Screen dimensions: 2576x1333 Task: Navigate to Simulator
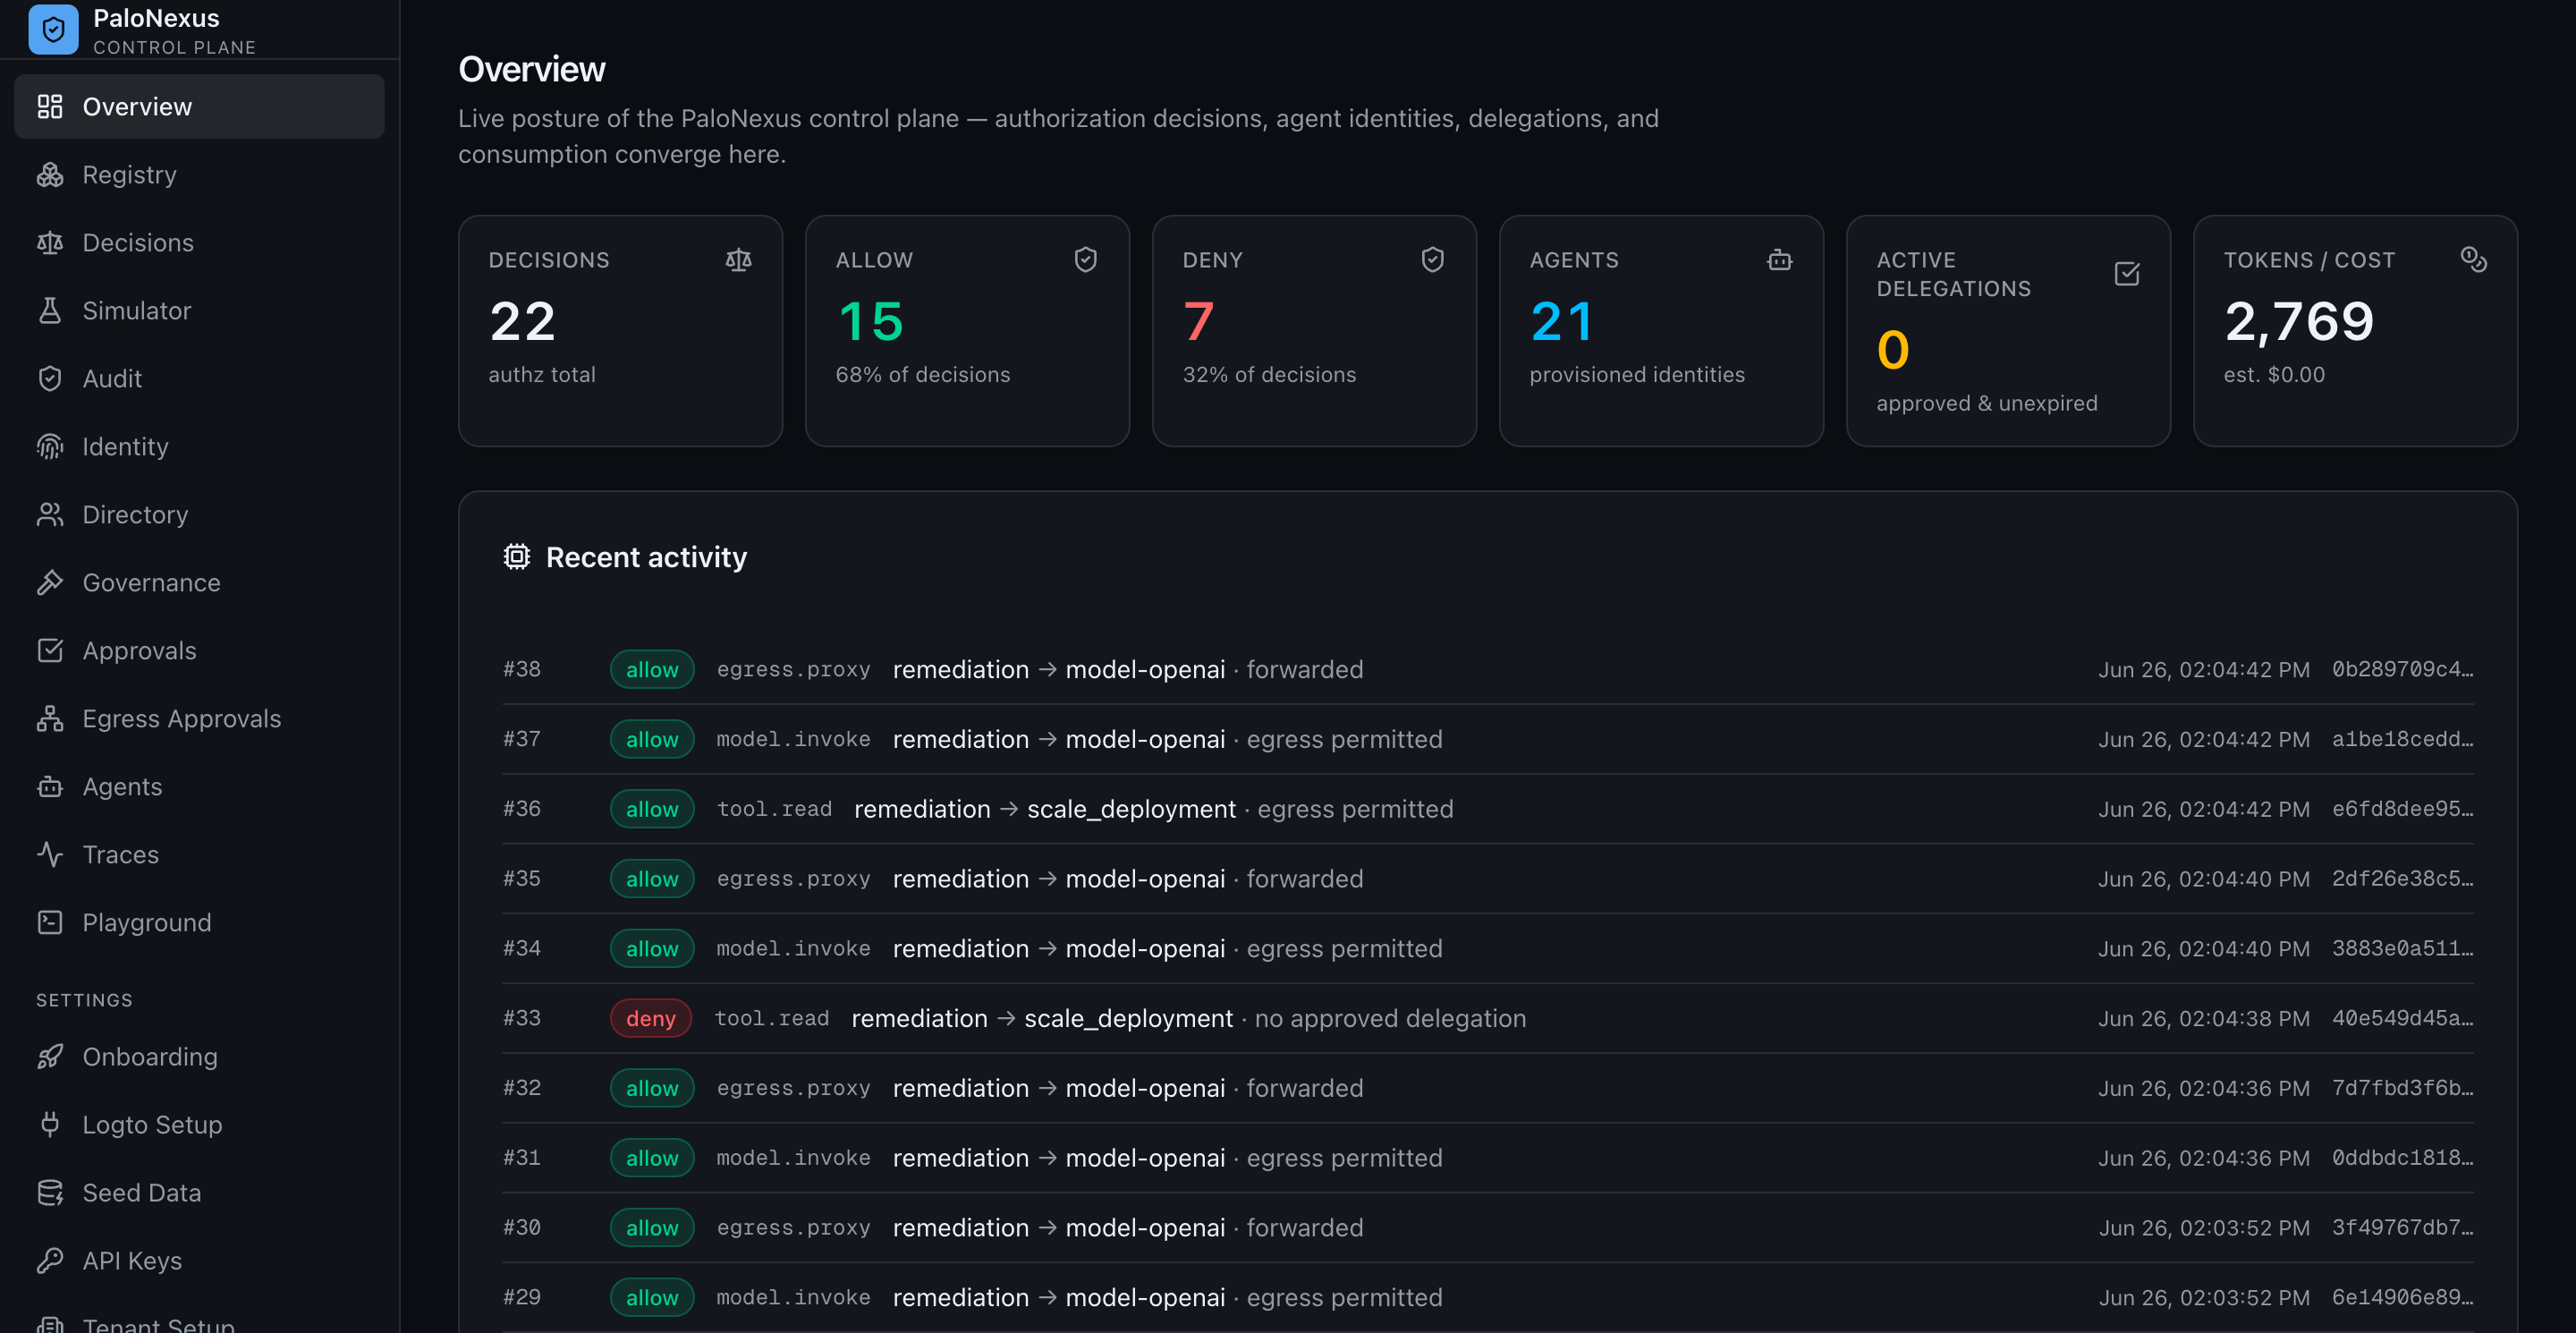pos(199,310)
